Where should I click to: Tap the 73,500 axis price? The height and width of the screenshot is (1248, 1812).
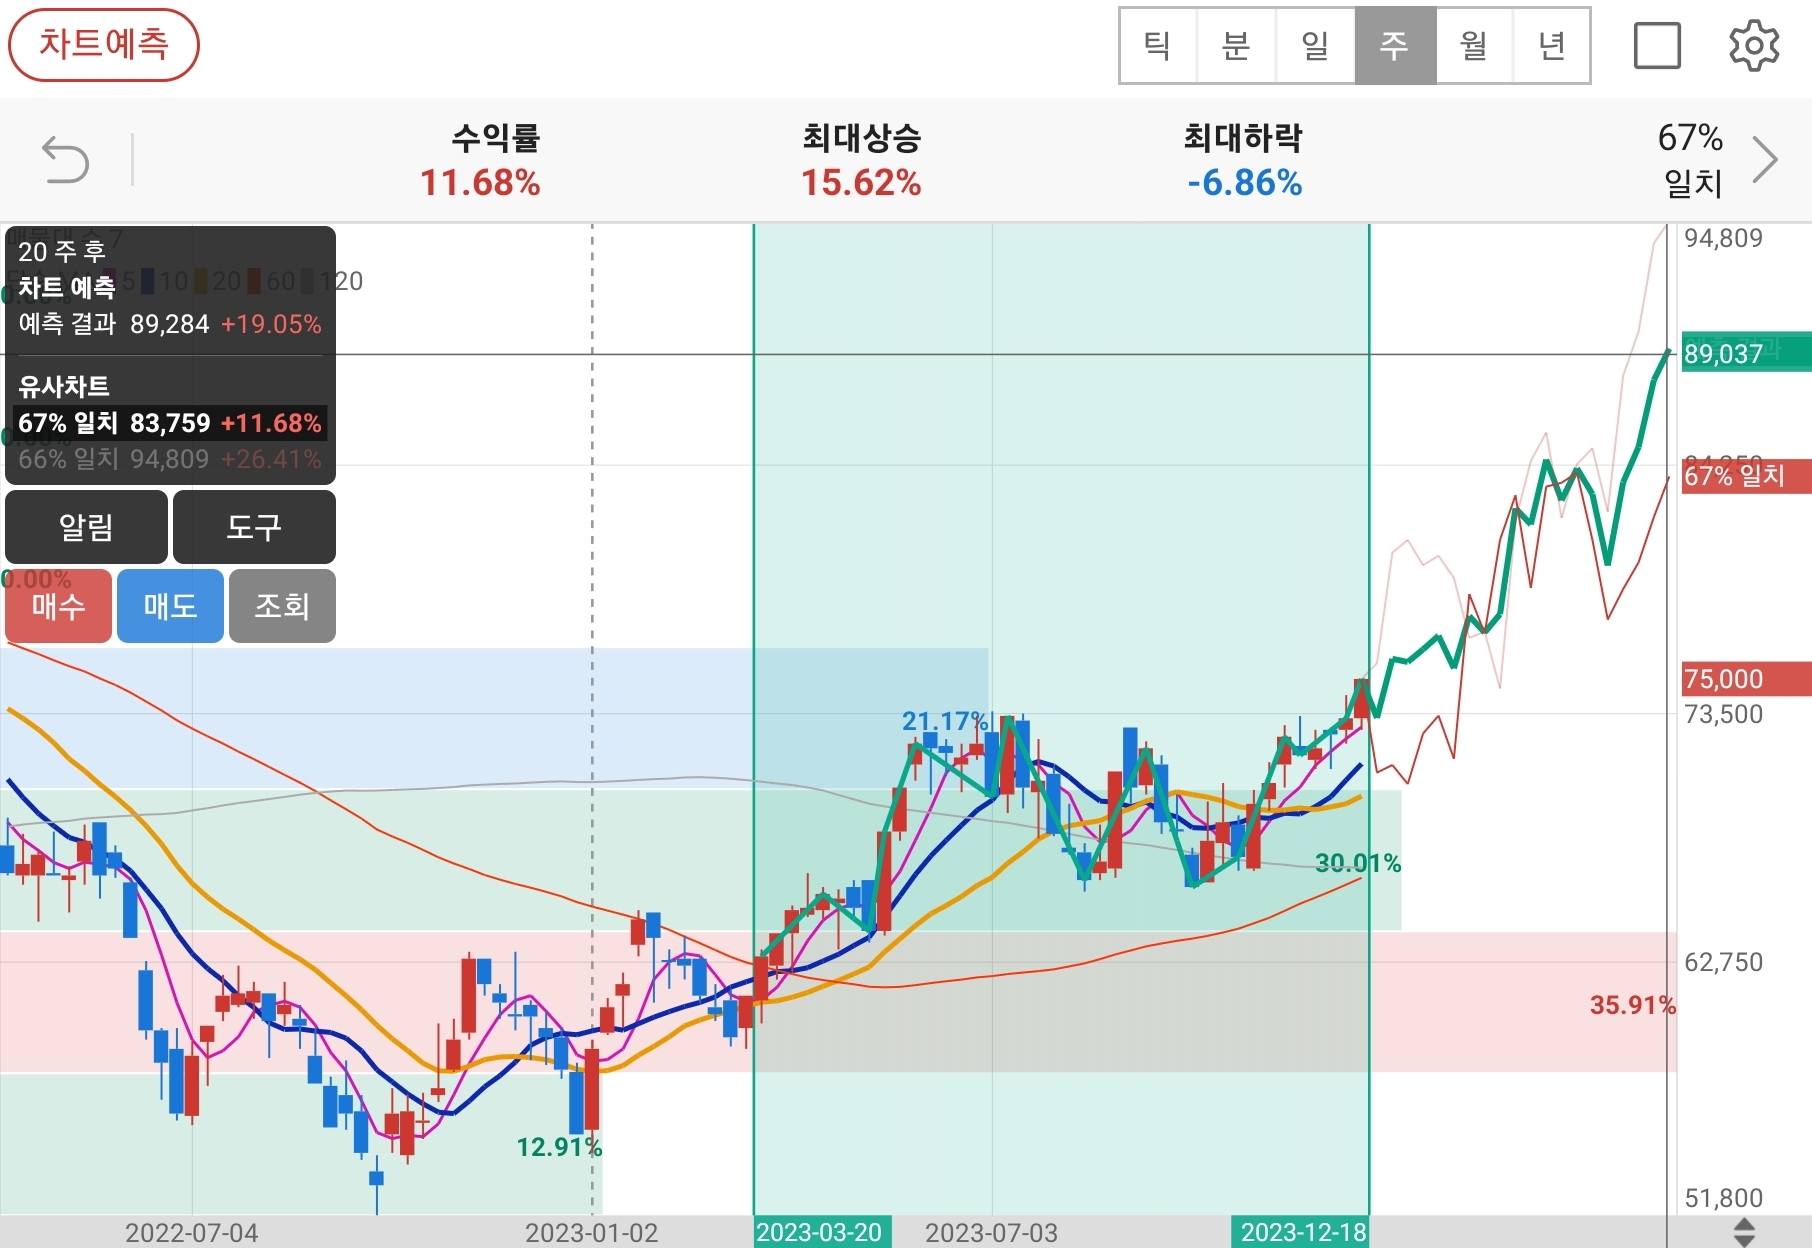point(1723,714)
